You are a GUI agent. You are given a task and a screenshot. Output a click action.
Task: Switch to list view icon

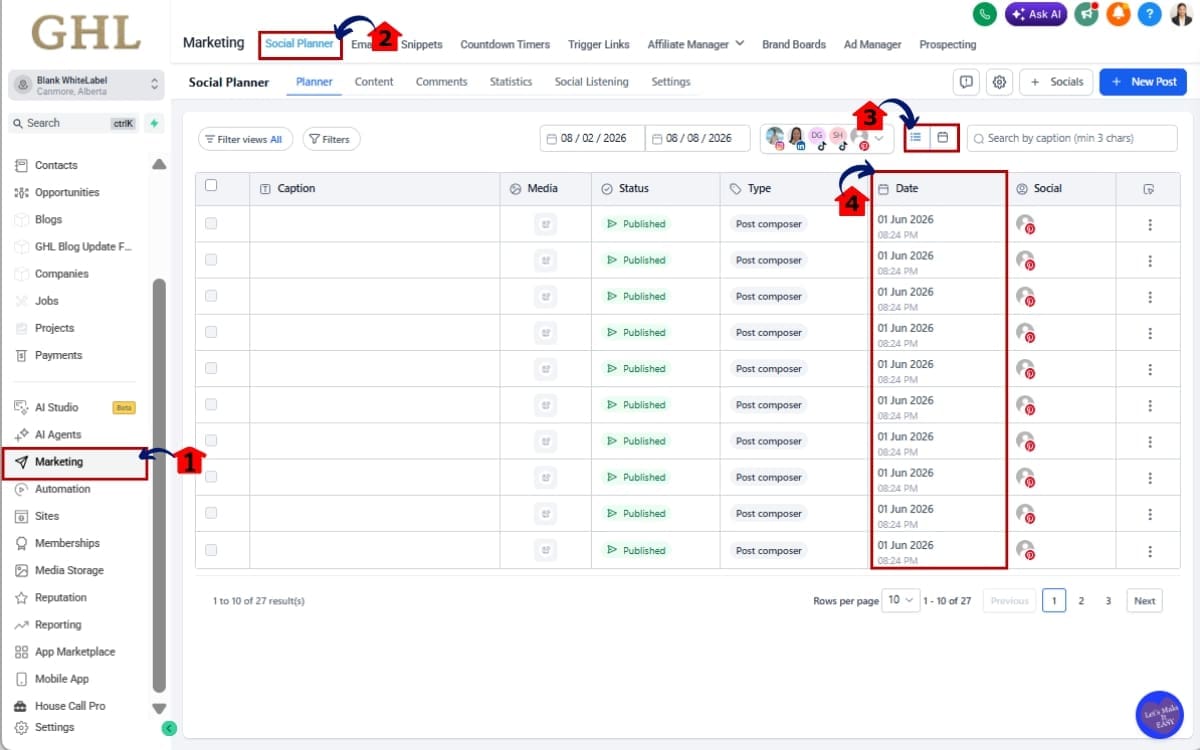coord(915,137)
